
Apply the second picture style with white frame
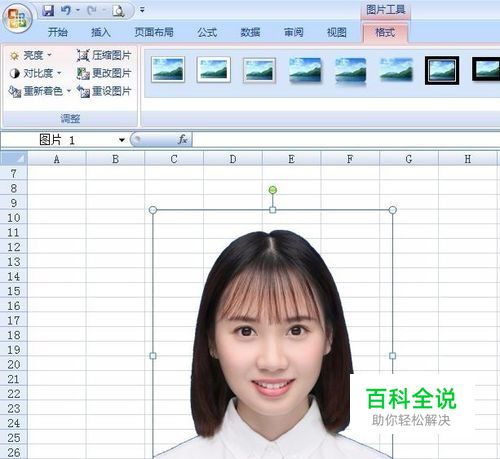pyautogui.click(x=214, y=69)
